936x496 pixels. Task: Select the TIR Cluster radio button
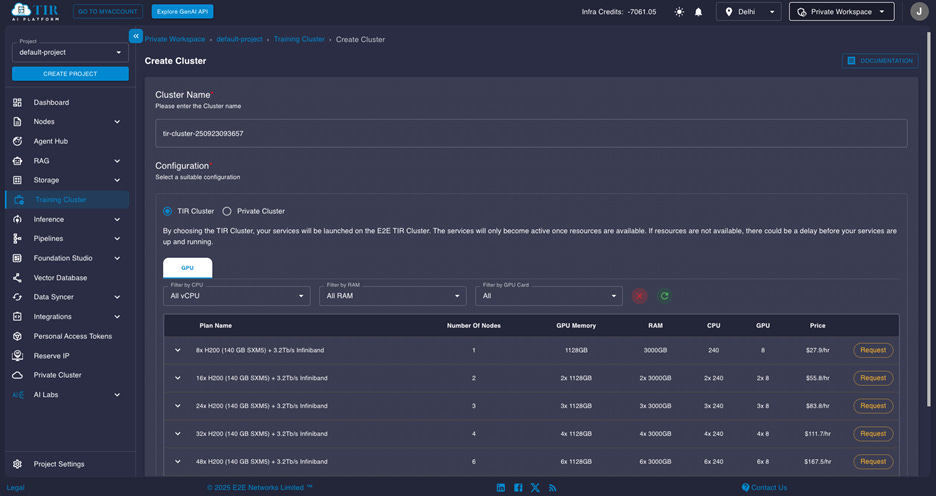167,211
